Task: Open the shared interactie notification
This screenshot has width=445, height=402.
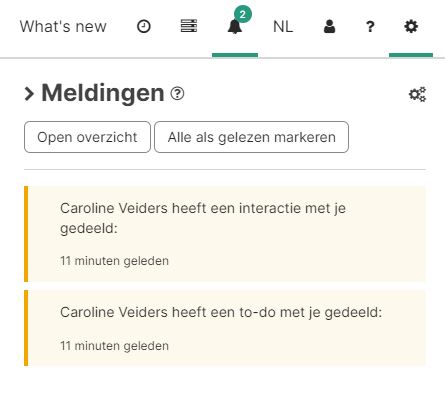Action: [x=225, y=234]
